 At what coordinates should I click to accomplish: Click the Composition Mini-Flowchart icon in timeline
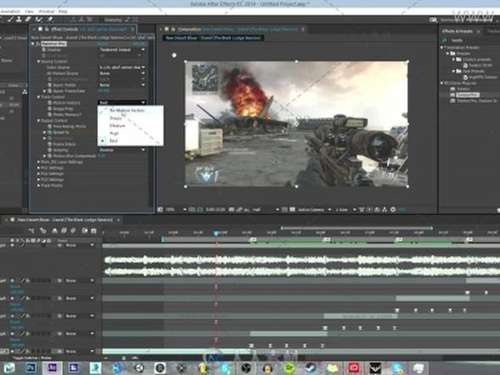pyautogui.click(x=32, y=230)
